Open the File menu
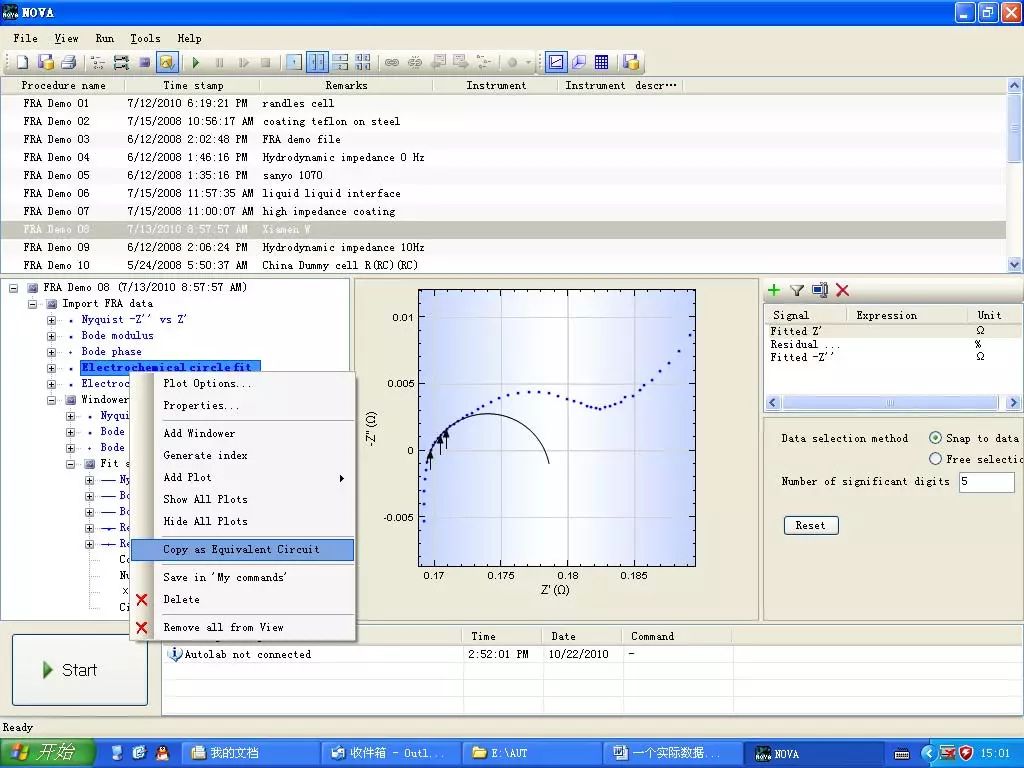 (x=25, y=39)
